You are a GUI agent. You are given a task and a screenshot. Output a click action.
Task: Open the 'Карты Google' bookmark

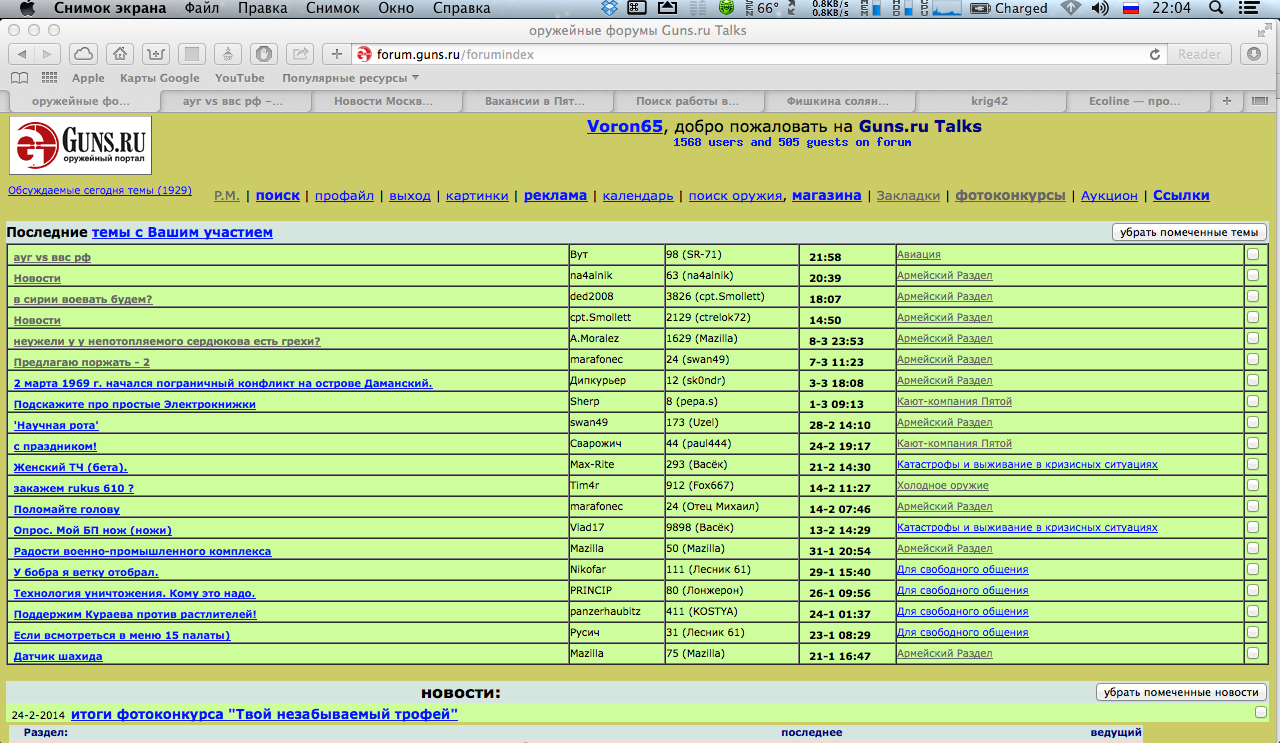pyautogui.click(x=160, y=78)
